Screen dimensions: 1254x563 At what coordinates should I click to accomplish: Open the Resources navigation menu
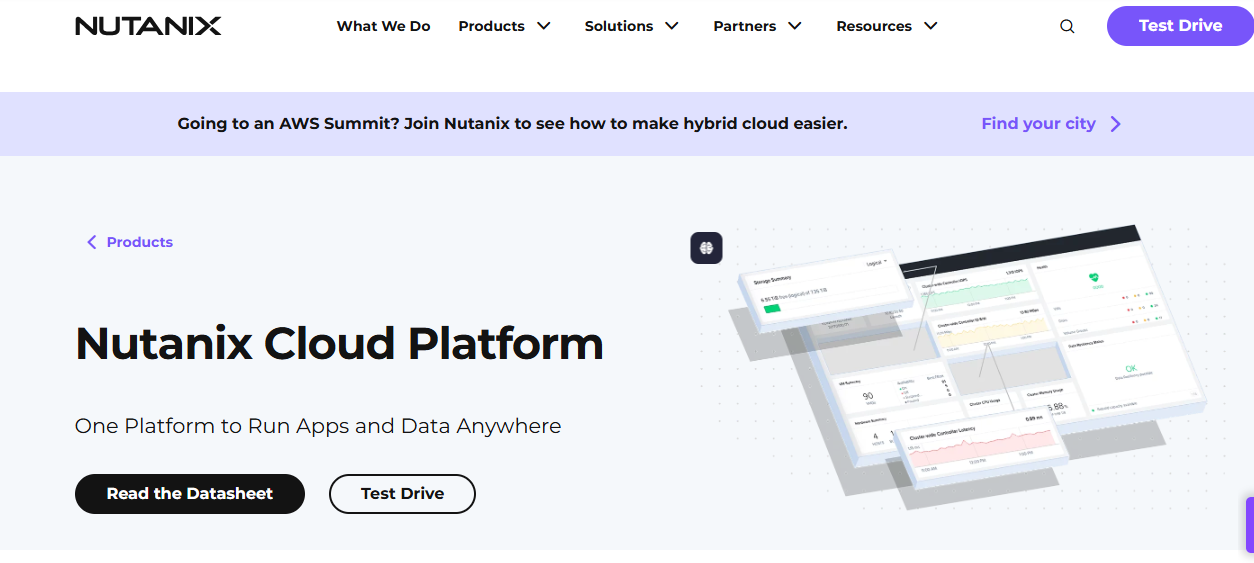pyautogui.click(x=874, y=26)
